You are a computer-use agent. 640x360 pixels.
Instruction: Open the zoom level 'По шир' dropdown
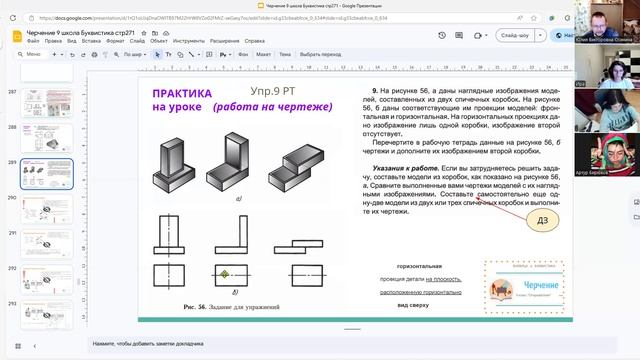coord(135,54)
